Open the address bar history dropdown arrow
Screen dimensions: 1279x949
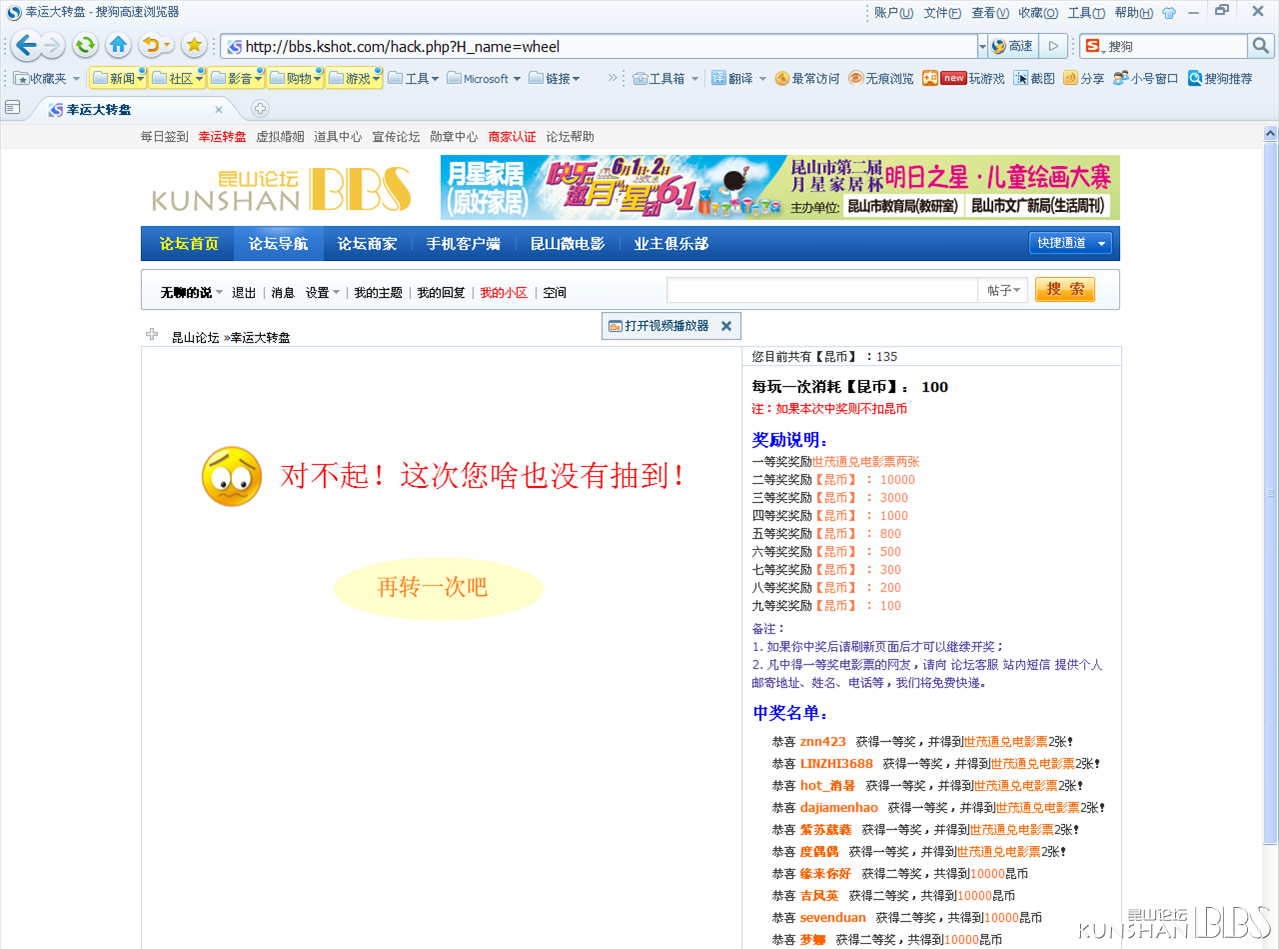click(981, 46)
